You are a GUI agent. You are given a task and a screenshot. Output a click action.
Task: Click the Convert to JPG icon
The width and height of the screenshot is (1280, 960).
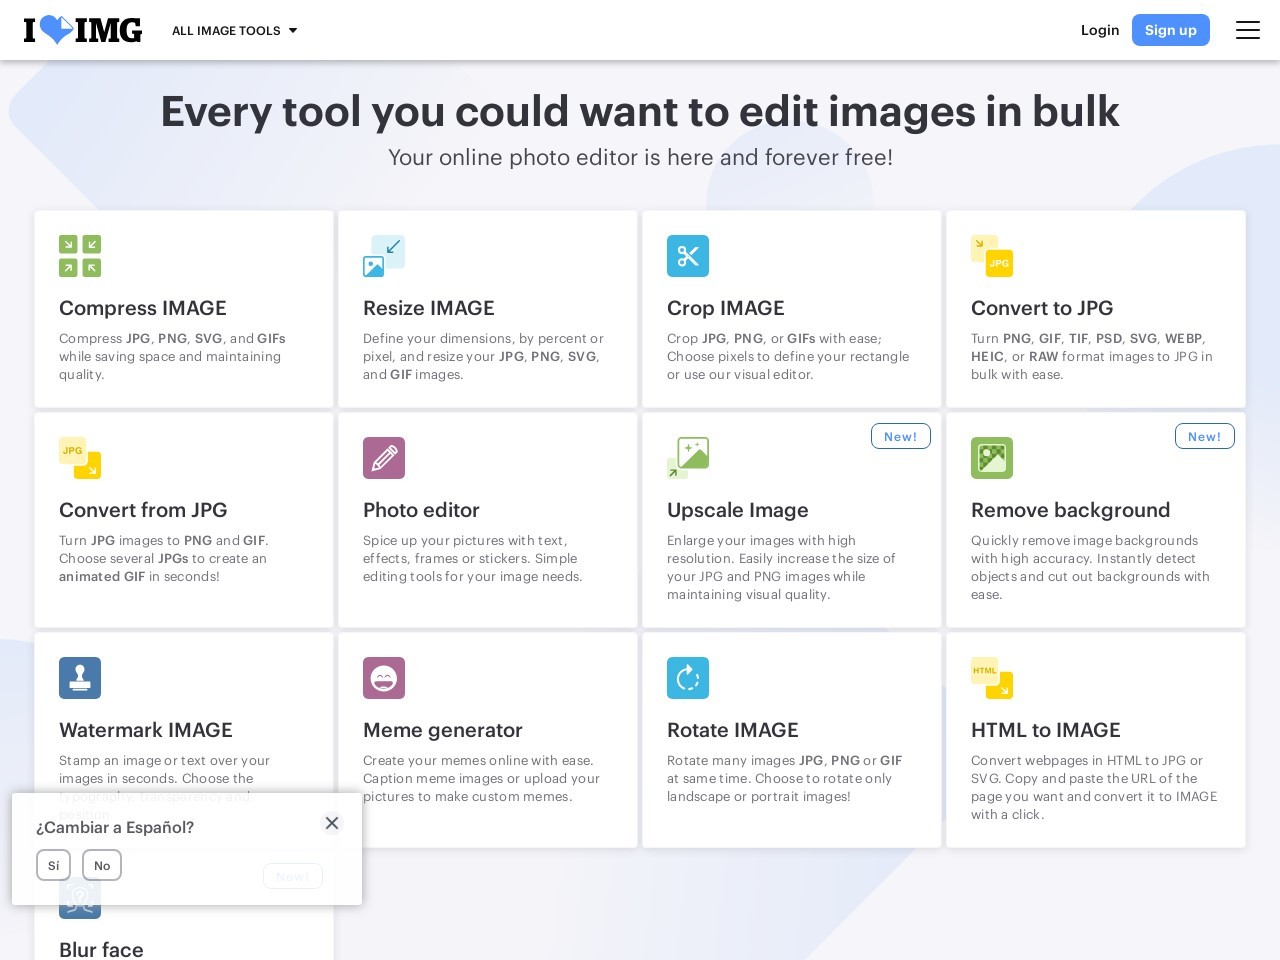(x=992, y=256)
